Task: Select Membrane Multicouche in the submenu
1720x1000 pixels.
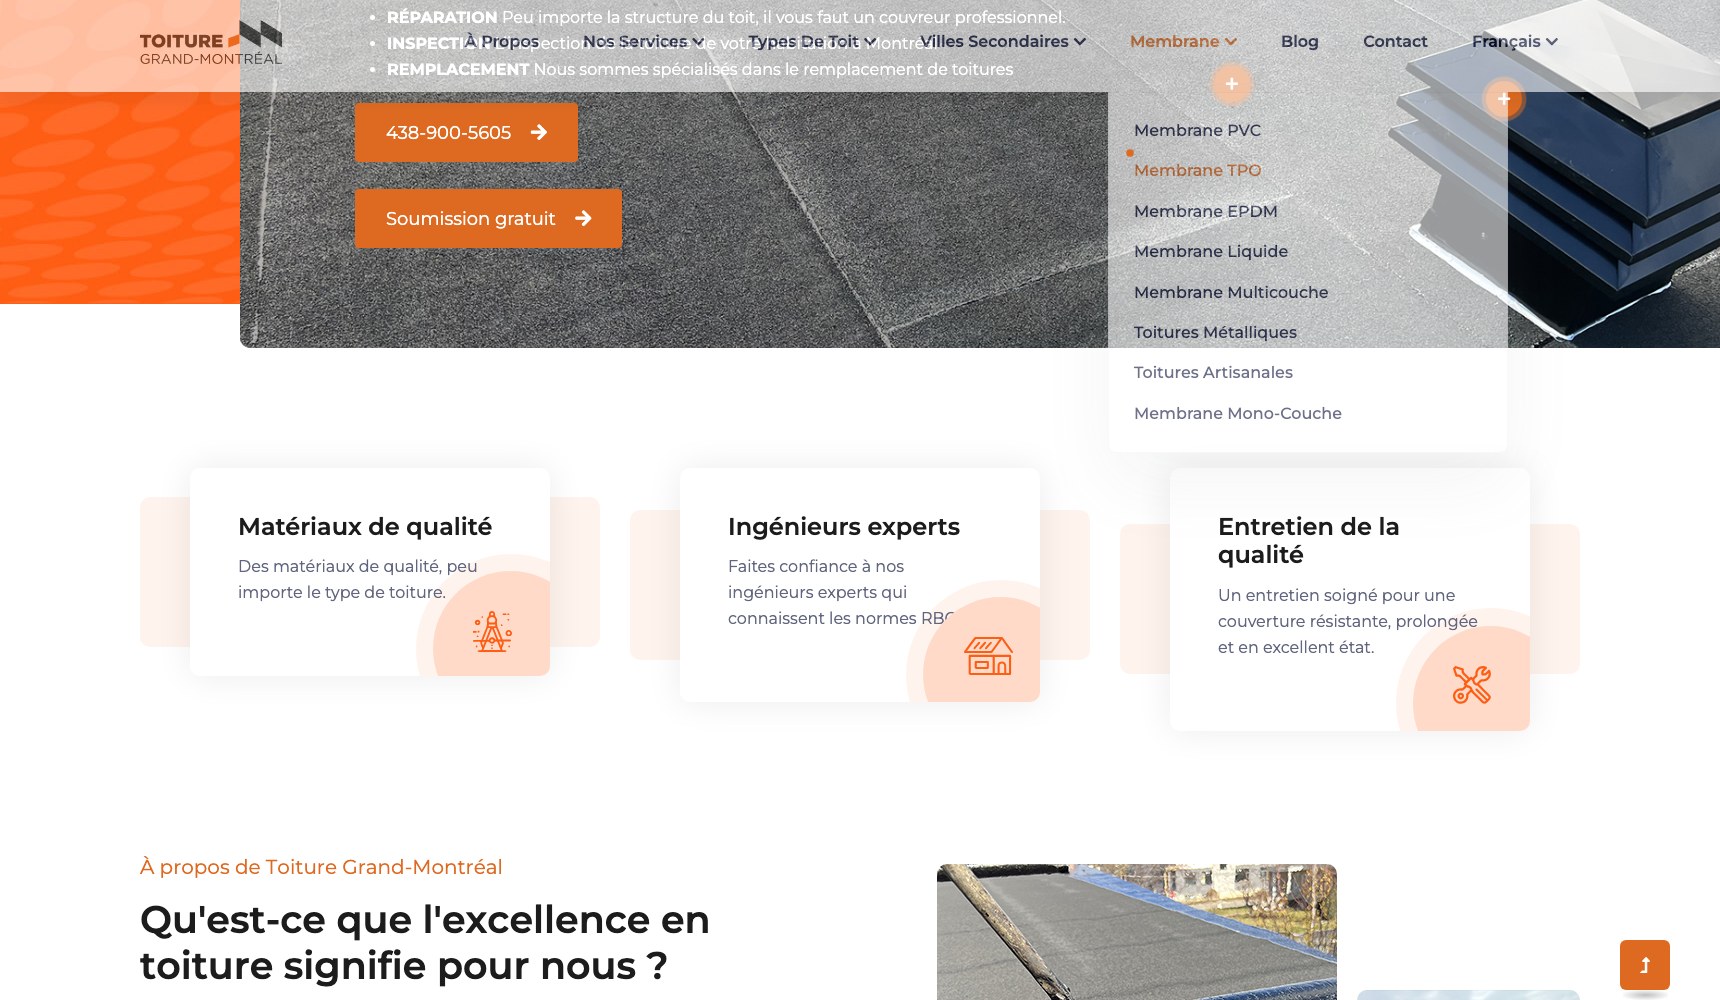Action: (1231, 292)
